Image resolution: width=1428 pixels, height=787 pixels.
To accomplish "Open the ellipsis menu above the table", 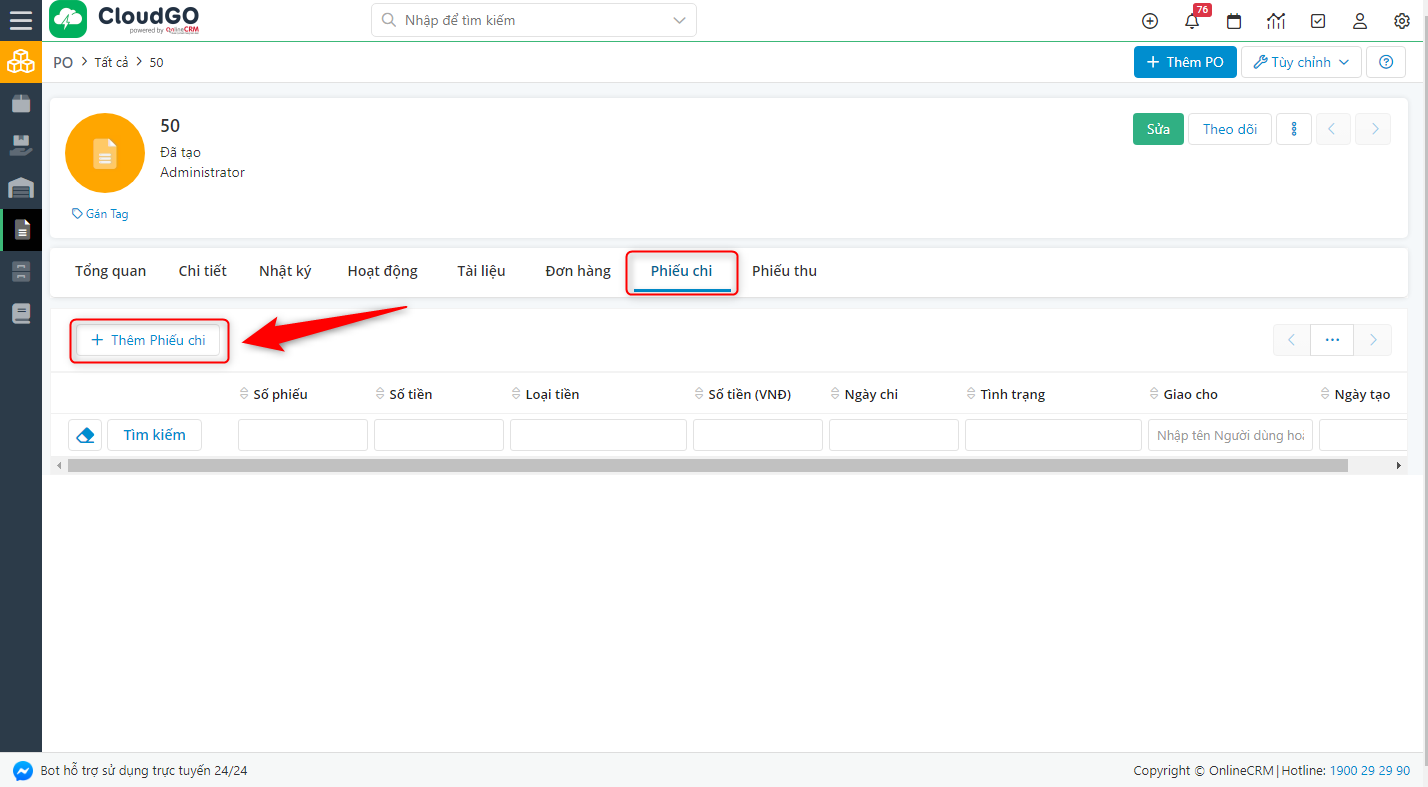I will 1331,339.
